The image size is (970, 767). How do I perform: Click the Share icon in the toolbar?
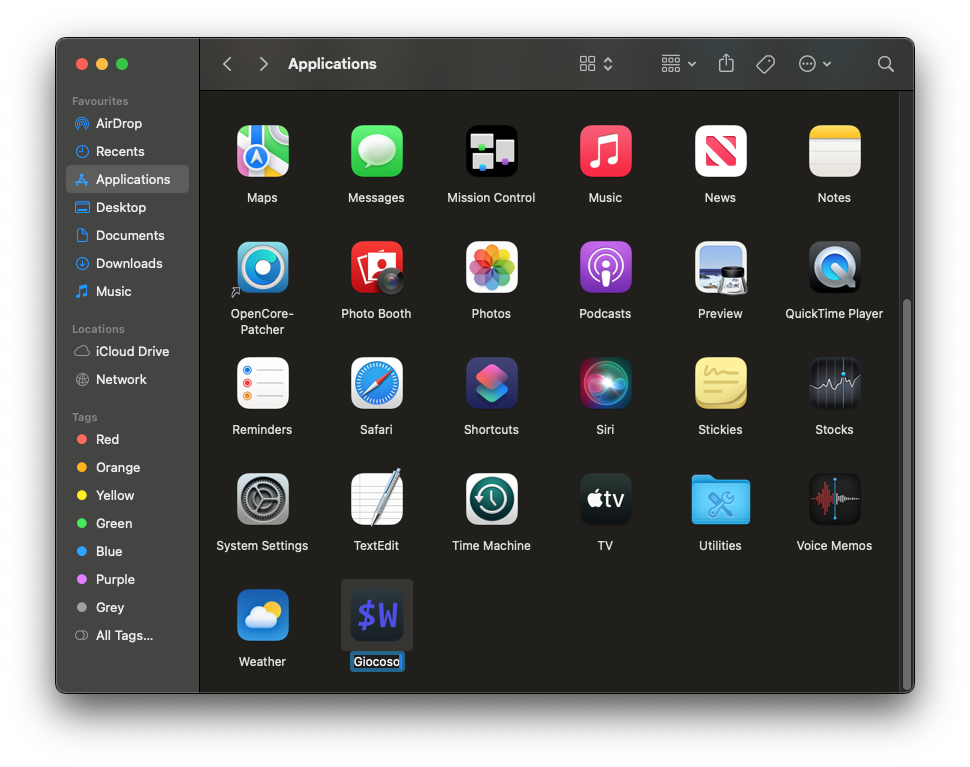tap(726, 63)
